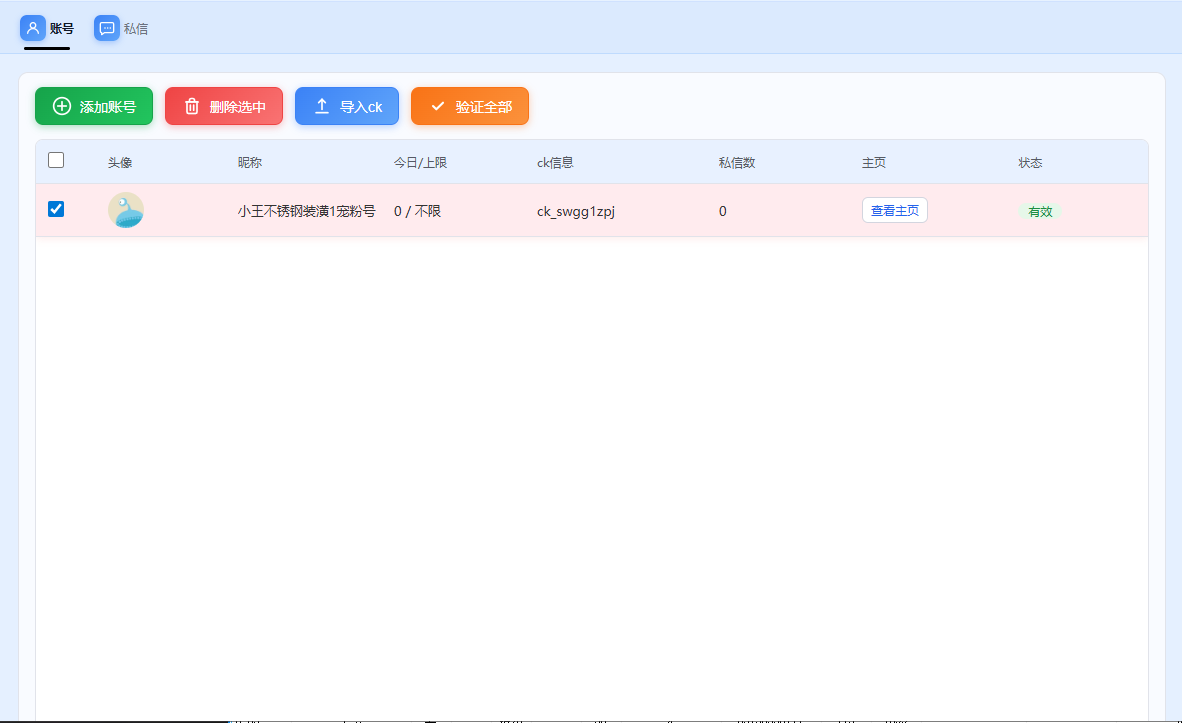
Task: Click the trash can icon on 删除选中
Action: tap(192, 107)
